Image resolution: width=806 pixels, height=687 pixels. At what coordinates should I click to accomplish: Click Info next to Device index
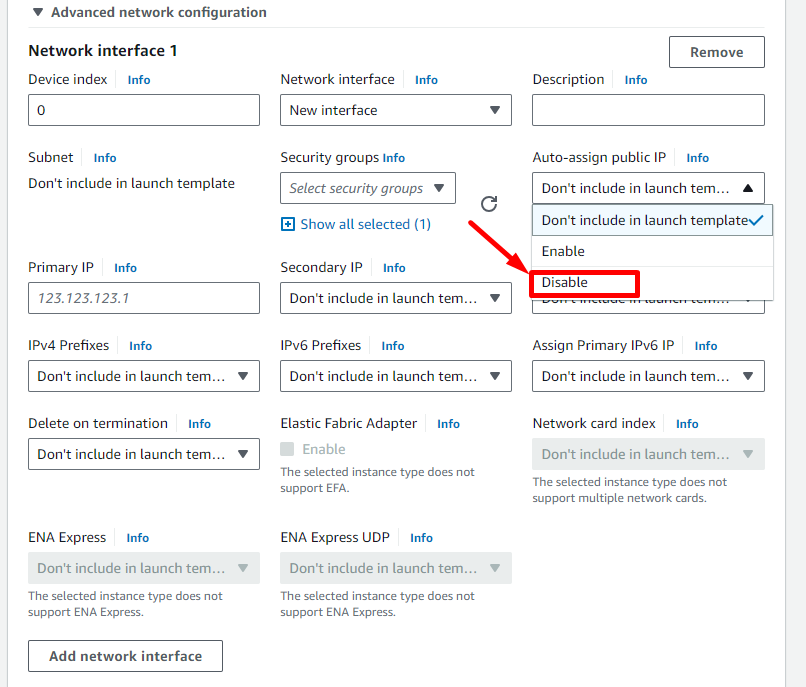click(139, 80)
